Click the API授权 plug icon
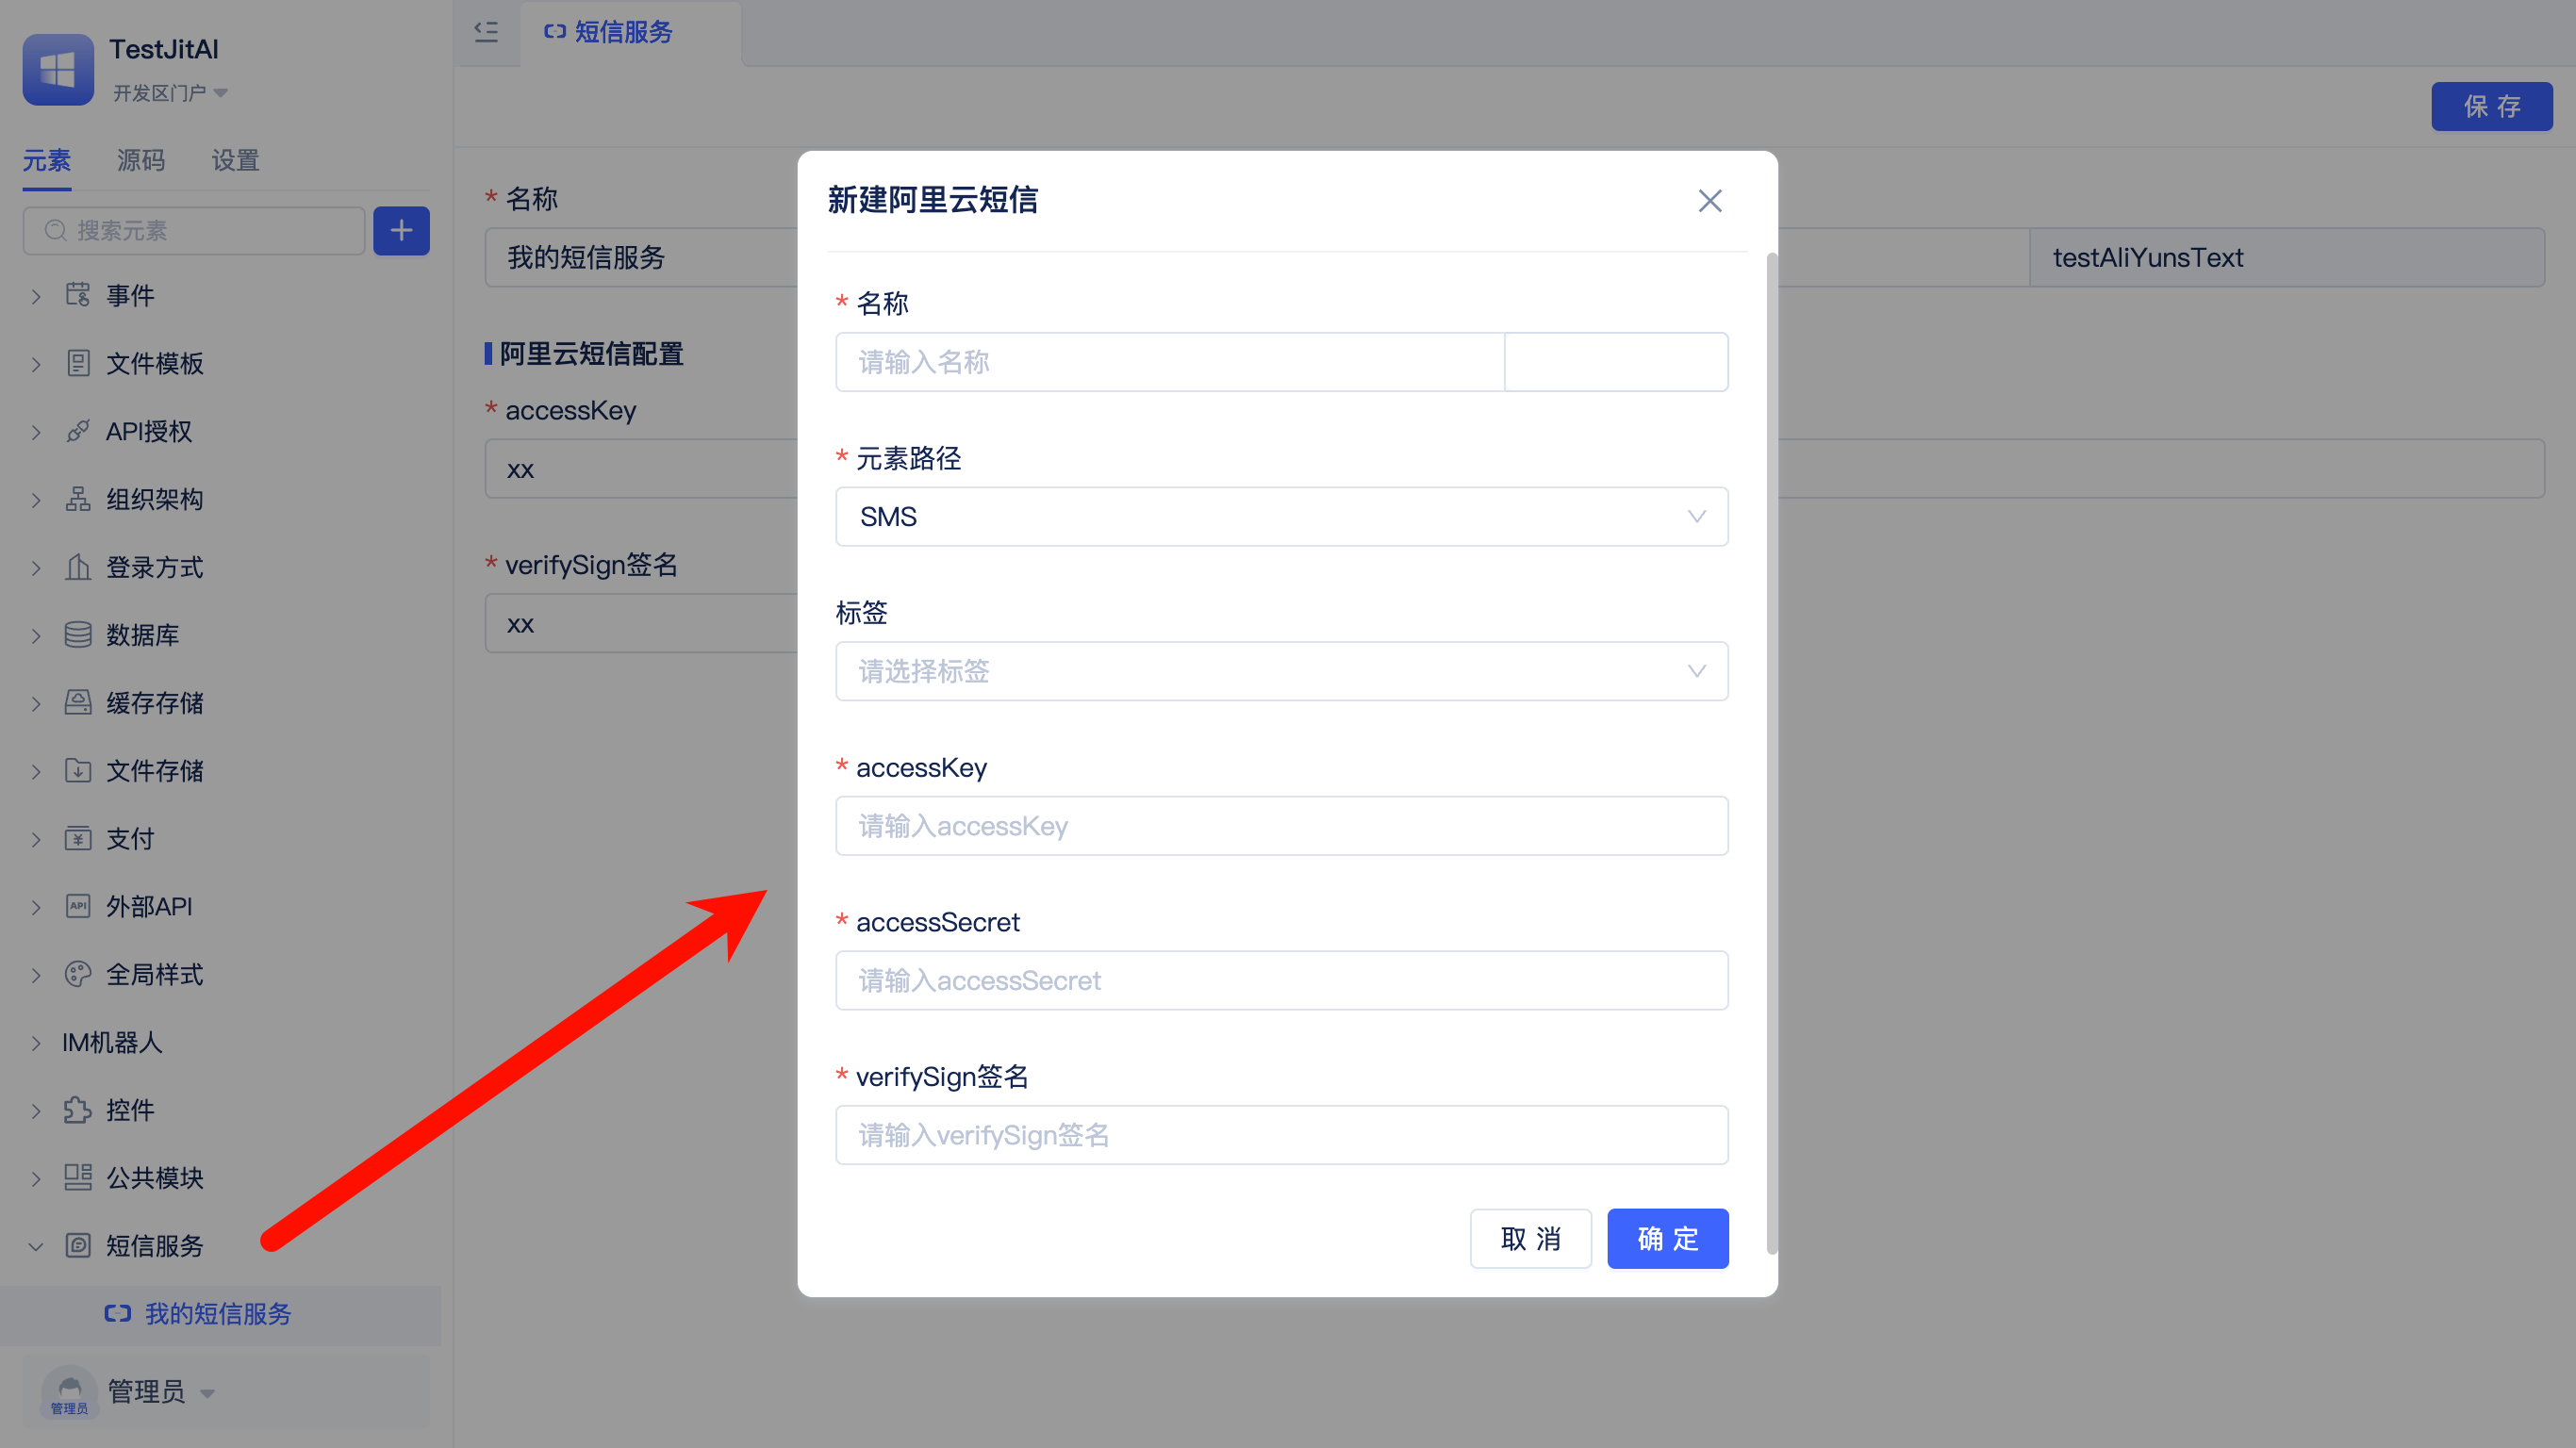Image resolution: width=2576 pixels, height=1448 pixels. point(78,431)
